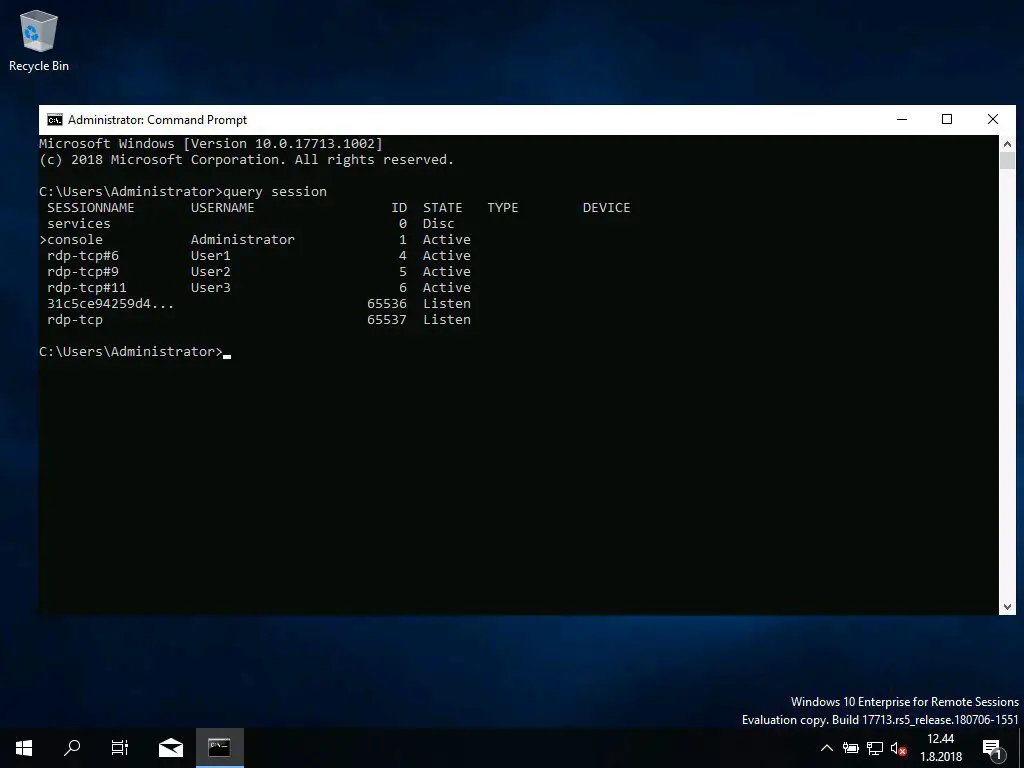This screenshot has width=1024, height=768.
Task: Click session ID '65536'
Action: (387, 304)
